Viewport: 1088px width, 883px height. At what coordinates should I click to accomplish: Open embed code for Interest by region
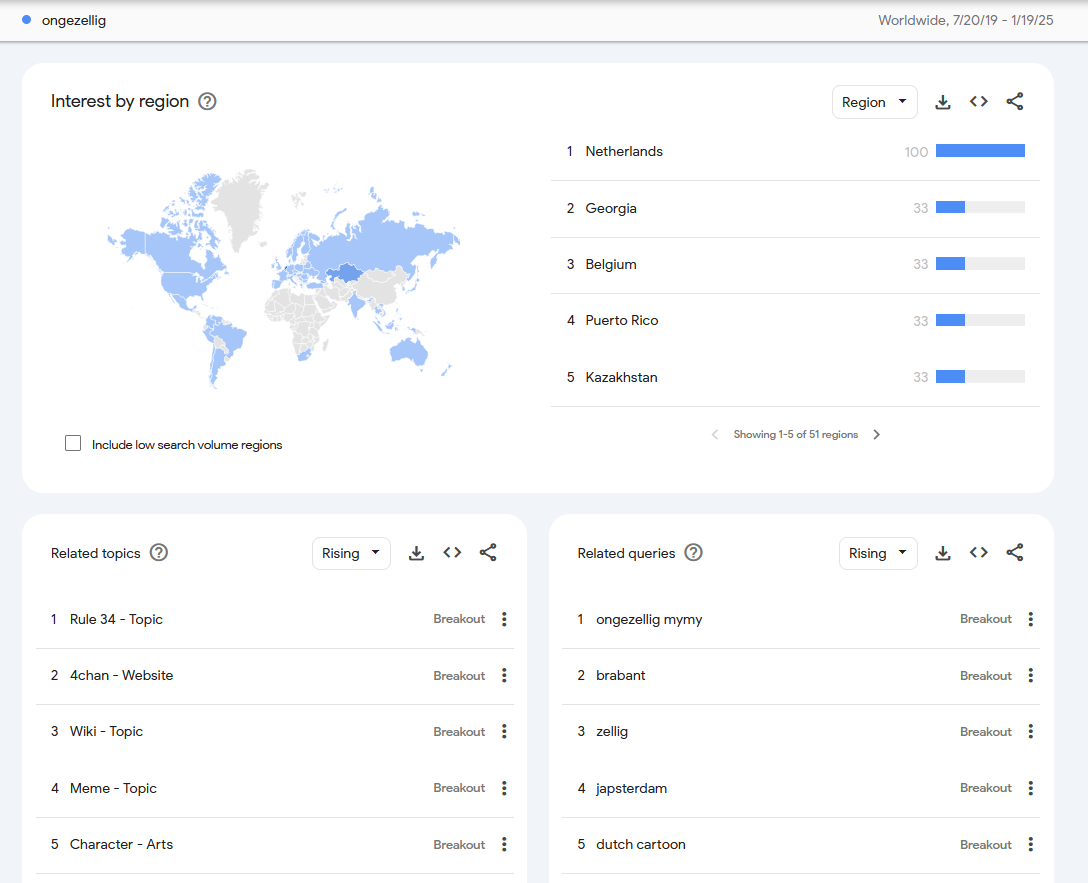[x=978, y=102]
